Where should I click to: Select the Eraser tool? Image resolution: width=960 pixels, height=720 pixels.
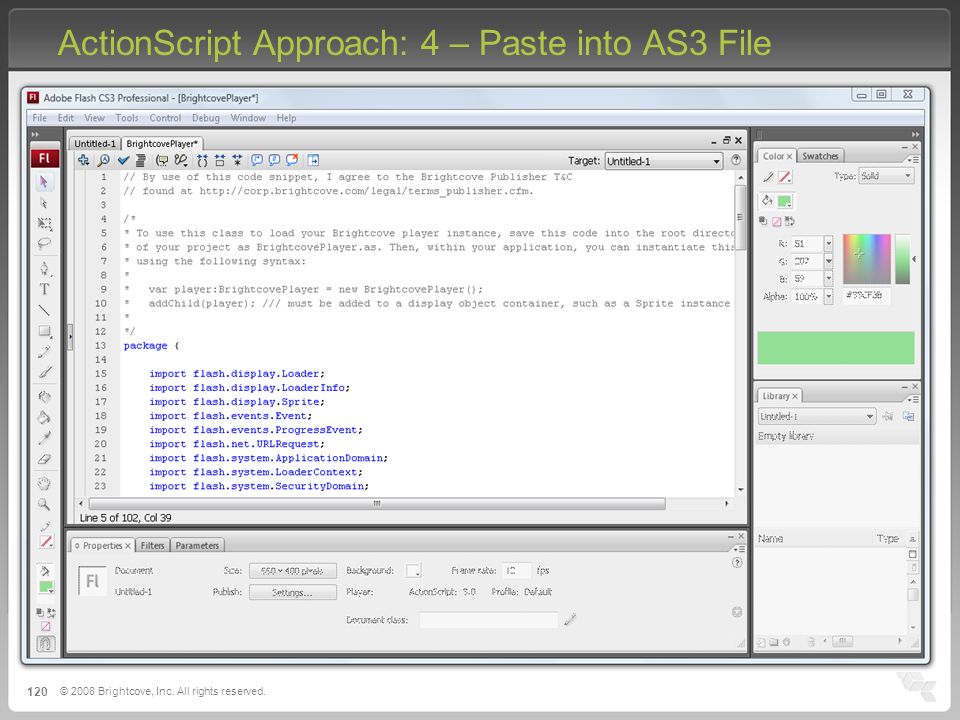point(44,459)
